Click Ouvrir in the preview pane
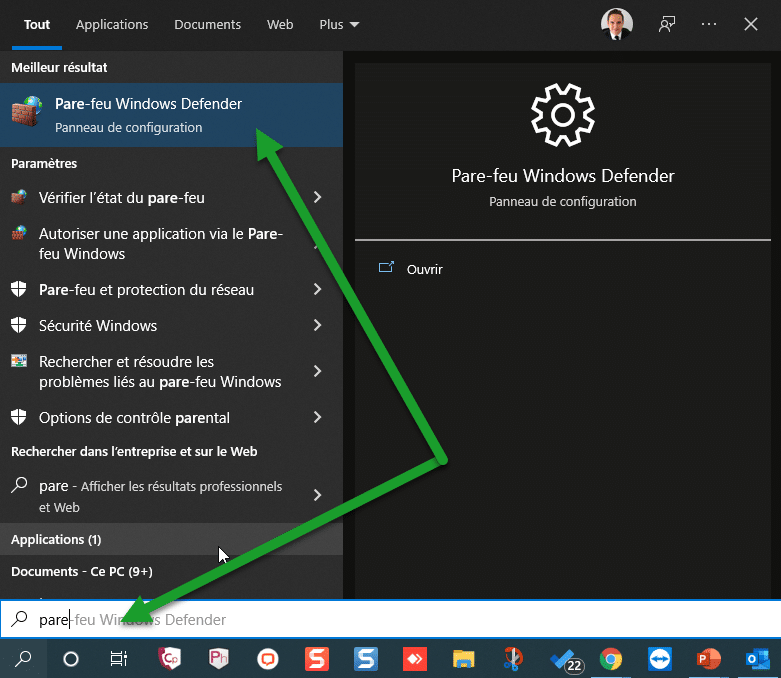 (x=424, y=270)
